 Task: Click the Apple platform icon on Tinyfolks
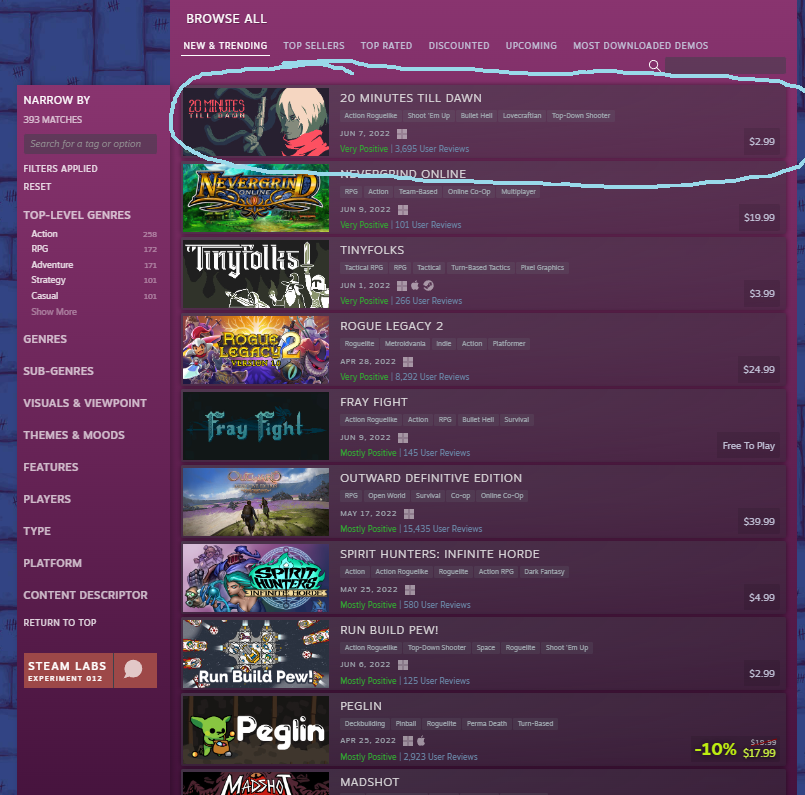pyautogui.click(x=415, y=285)
